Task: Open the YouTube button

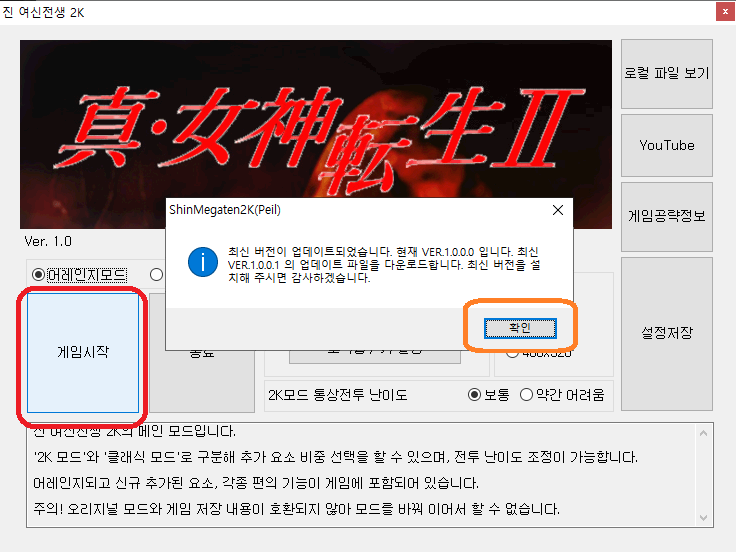Action: 667,146
